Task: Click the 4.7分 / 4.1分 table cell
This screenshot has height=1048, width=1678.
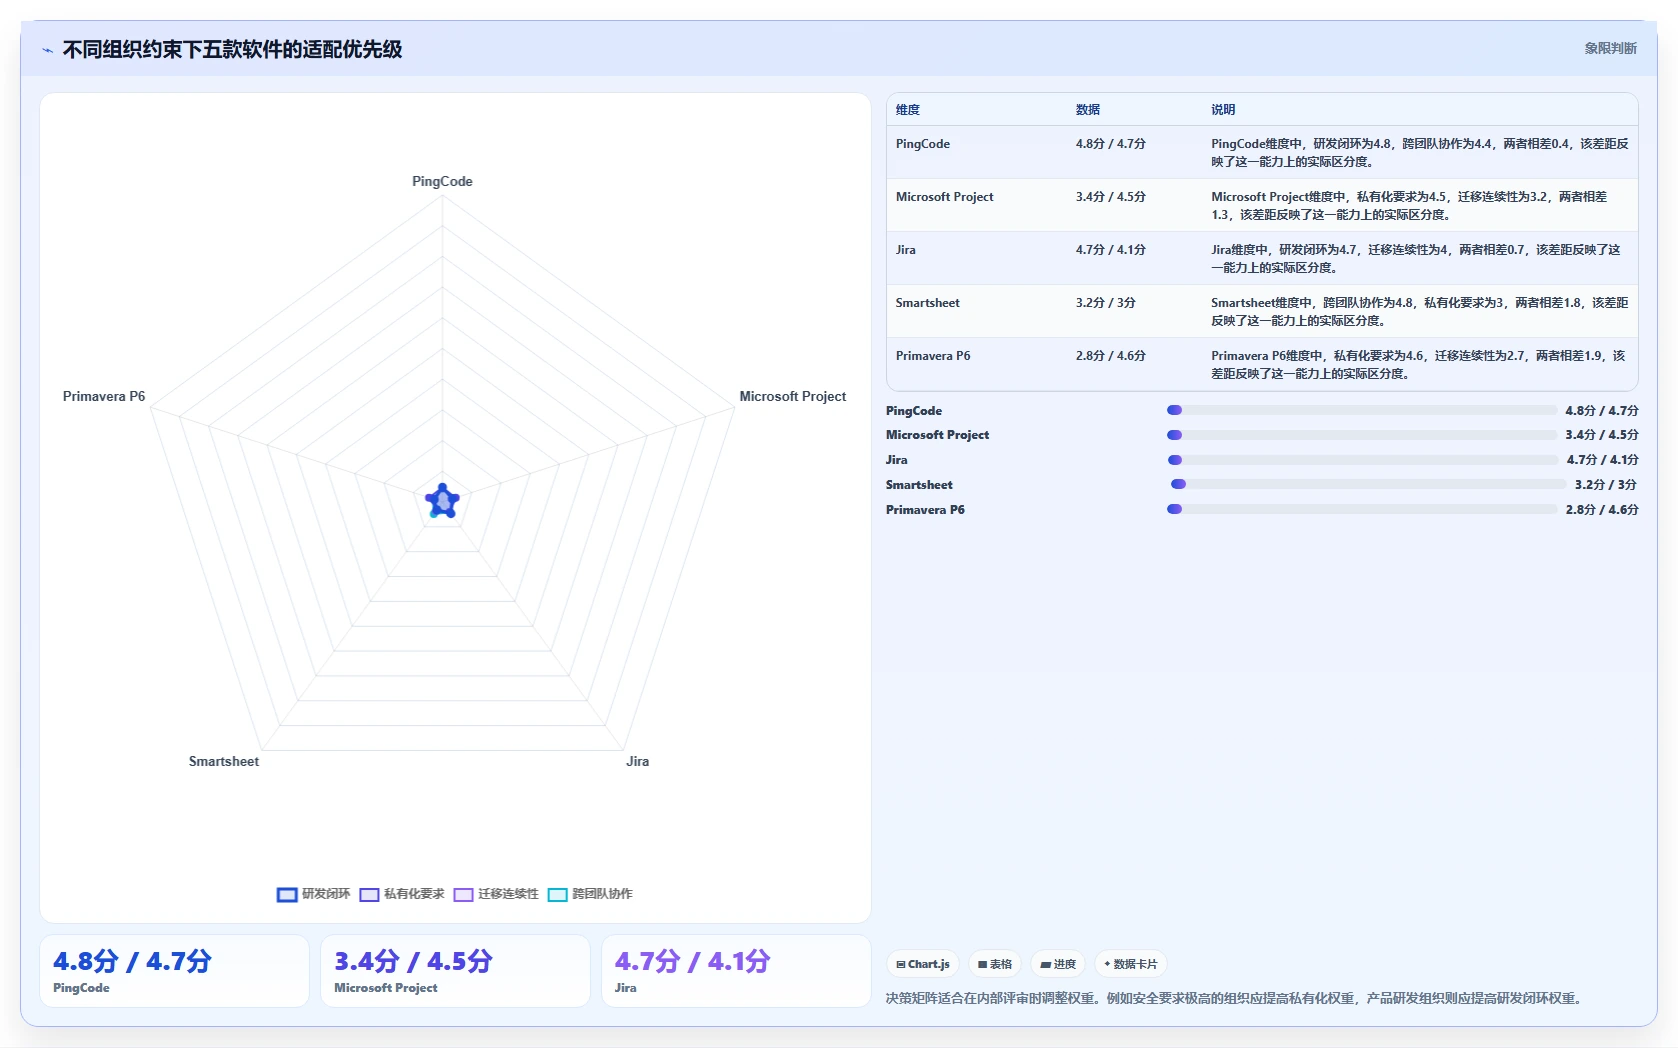Action: point(1111,250)
